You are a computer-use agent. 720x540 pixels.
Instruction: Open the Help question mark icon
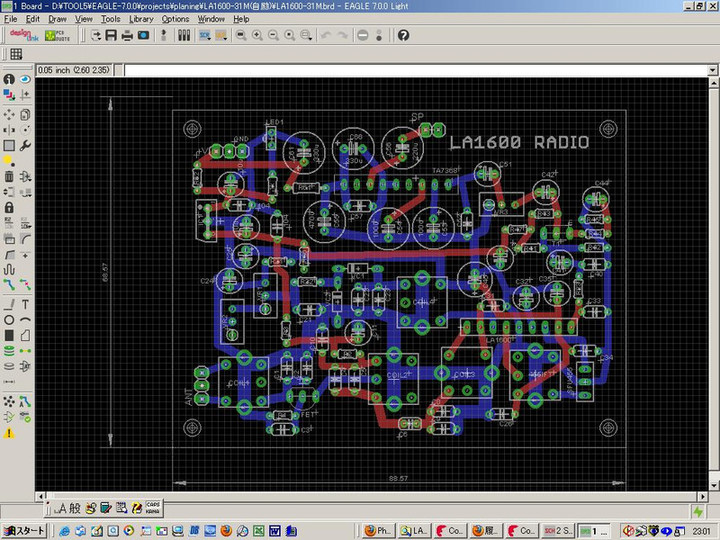[x=403, y=35]
